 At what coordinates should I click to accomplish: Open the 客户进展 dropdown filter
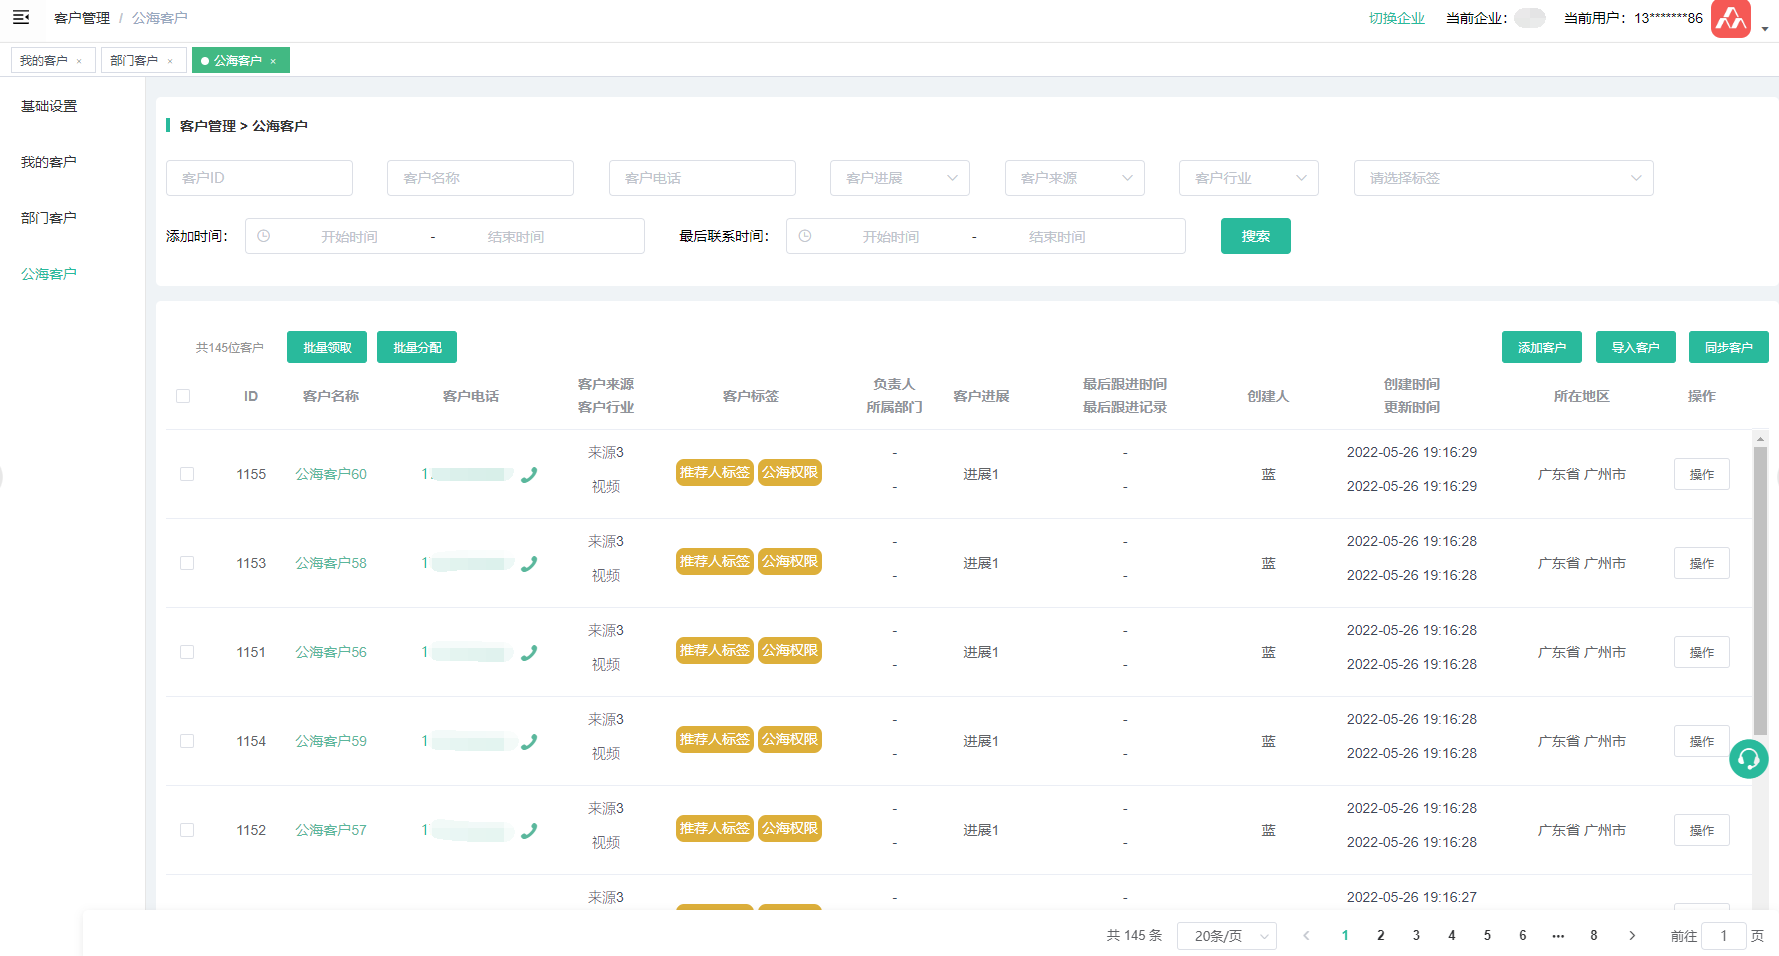899,178
